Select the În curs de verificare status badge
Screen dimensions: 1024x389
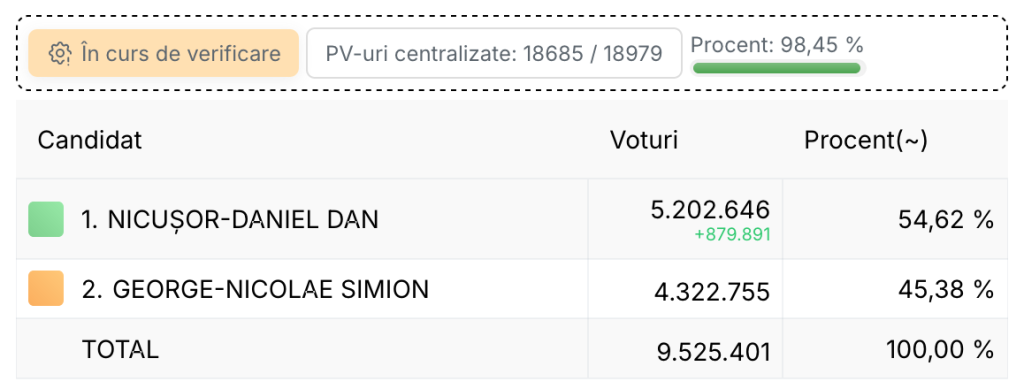(163, 53)
